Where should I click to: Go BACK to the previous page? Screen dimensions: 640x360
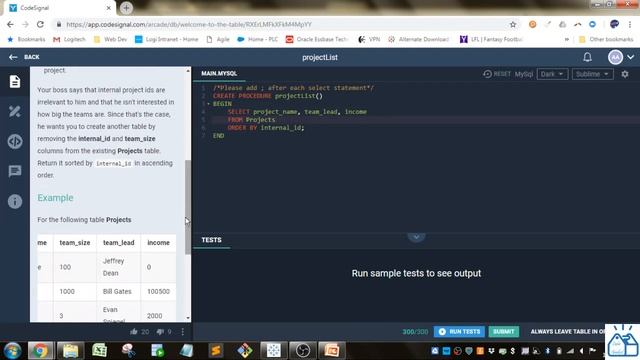click(x=24, y=57)
